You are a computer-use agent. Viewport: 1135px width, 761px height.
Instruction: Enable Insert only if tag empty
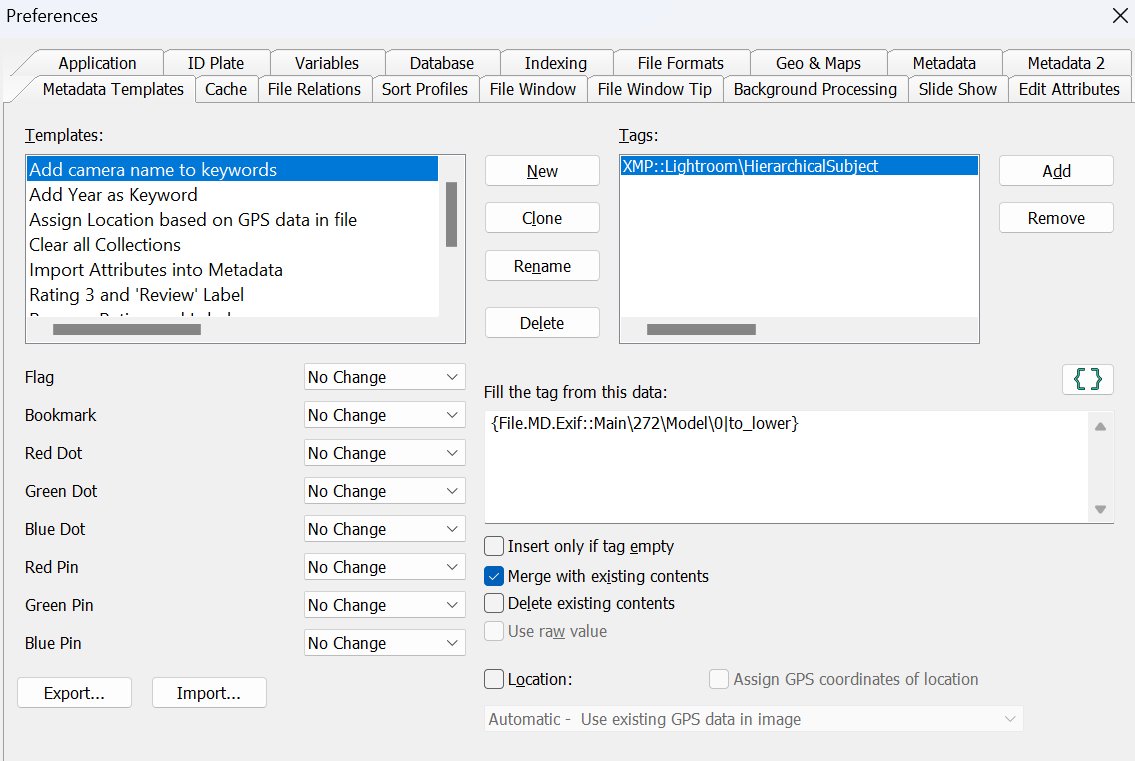tap(494, 546)
